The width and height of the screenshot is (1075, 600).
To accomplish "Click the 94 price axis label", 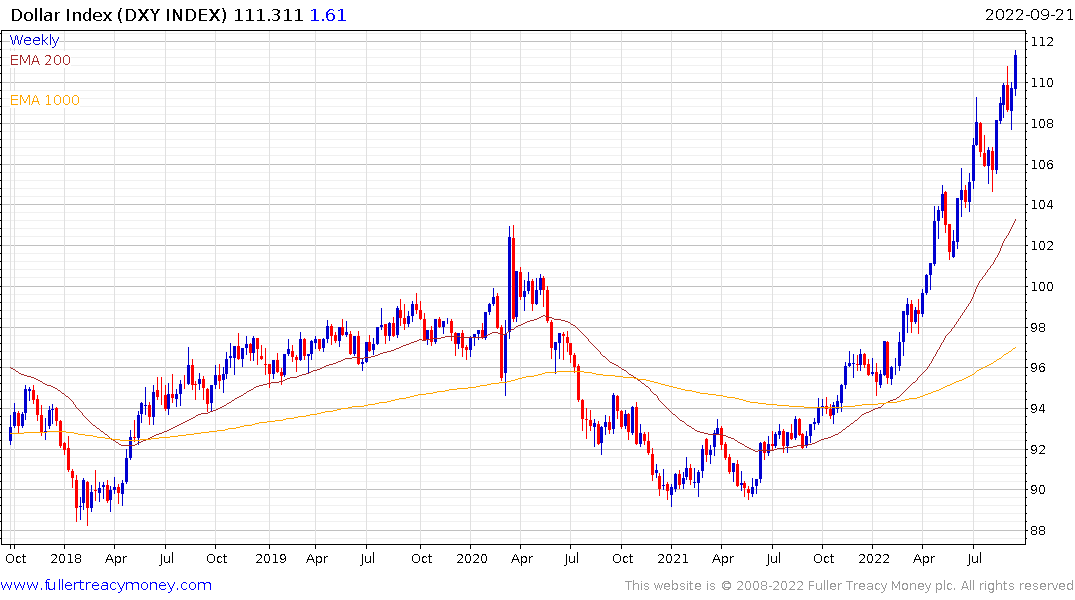I will (x=1038, y=409).
